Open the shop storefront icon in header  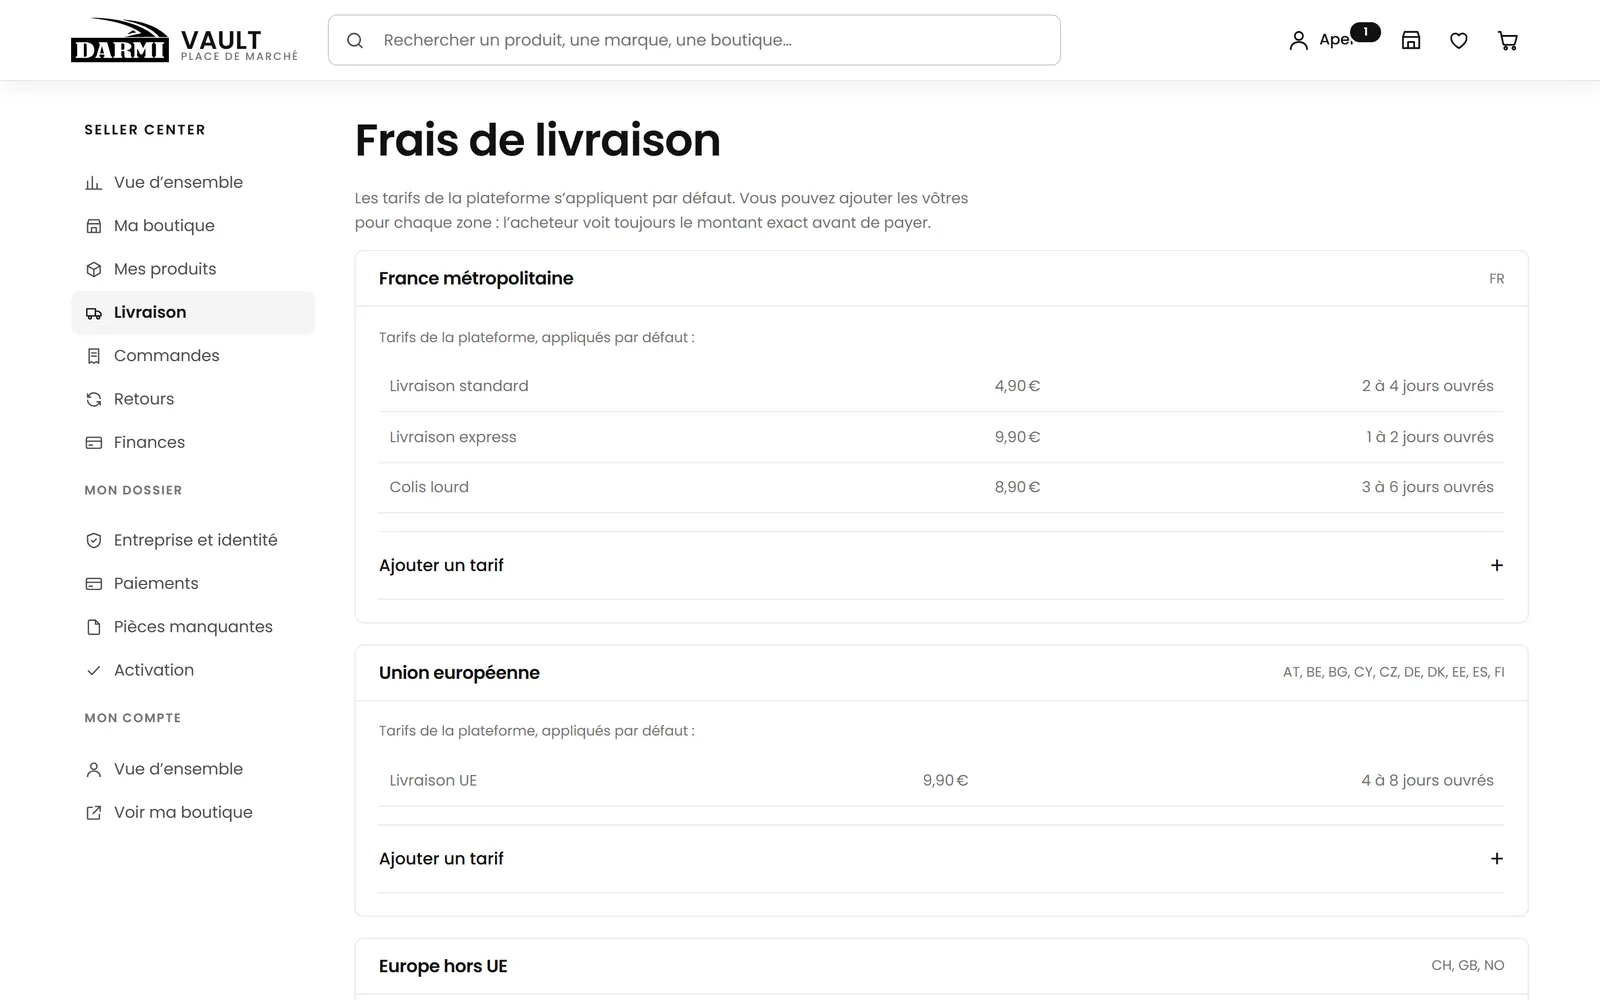coord(1411,40)
